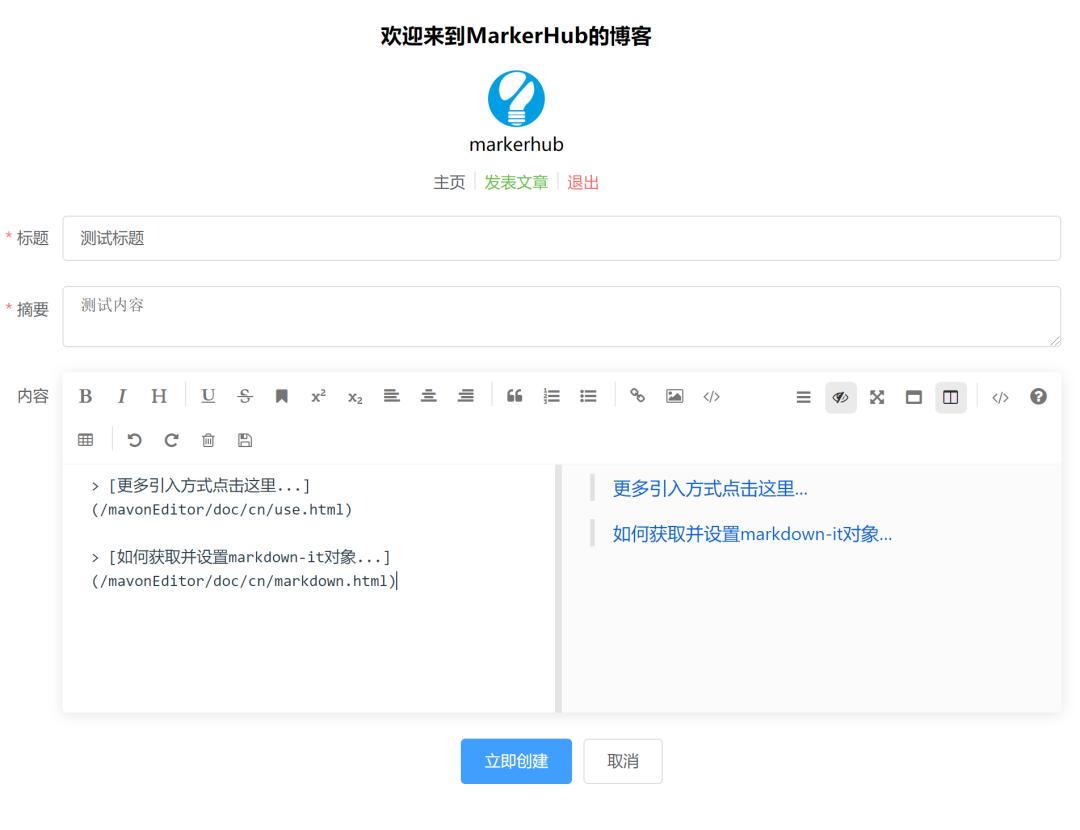Go to 主页 in the navigation
Viewport: 1080px width, 830px height.
pos(449,183)
